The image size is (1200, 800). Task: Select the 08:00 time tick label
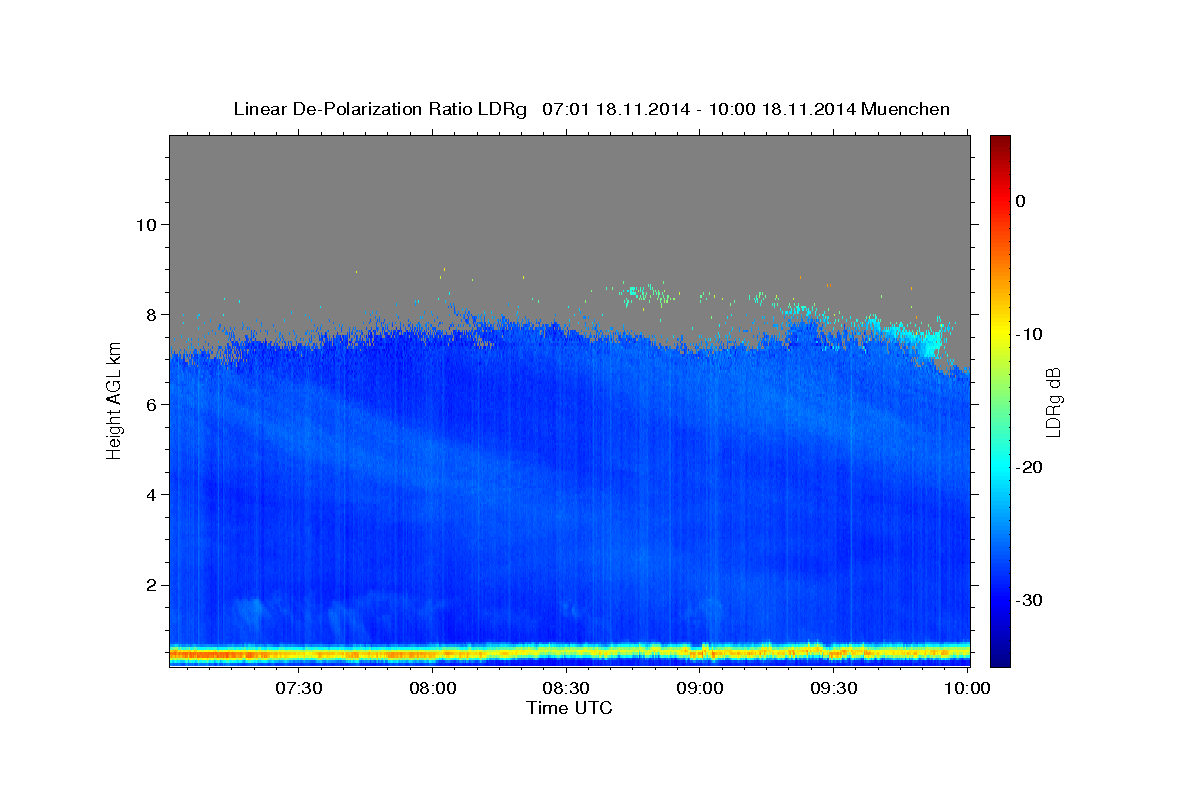pos(434,688)
